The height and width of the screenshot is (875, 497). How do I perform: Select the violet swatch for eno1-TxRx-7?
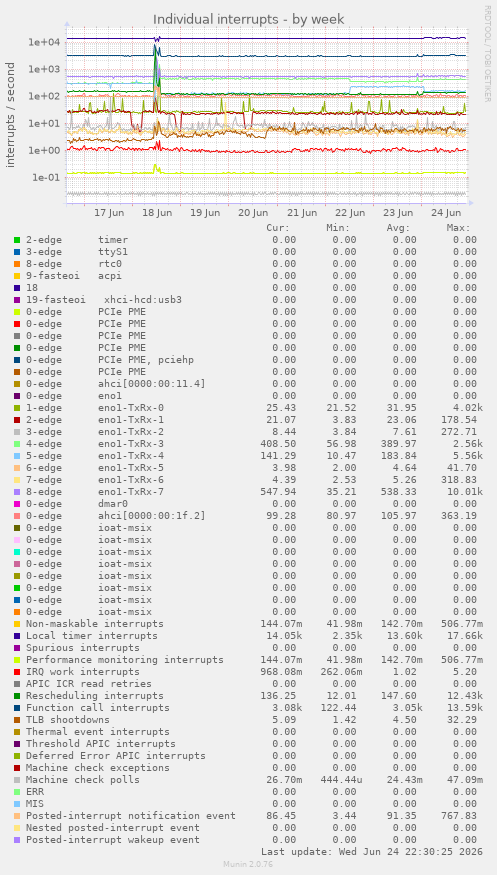(x=17, y=492)
